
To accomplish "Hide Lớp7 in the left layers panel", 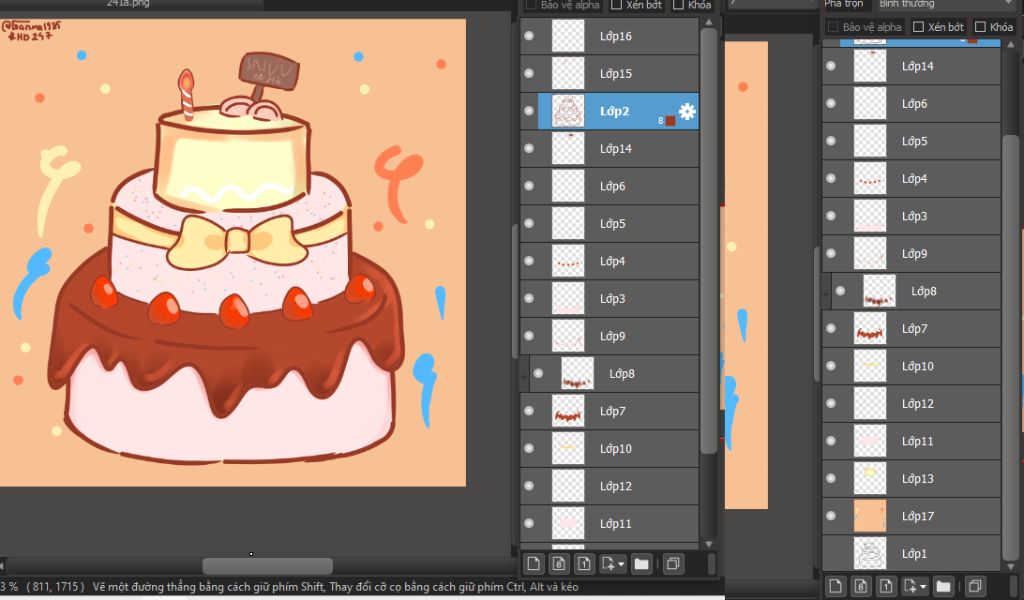I will point(529,411).
